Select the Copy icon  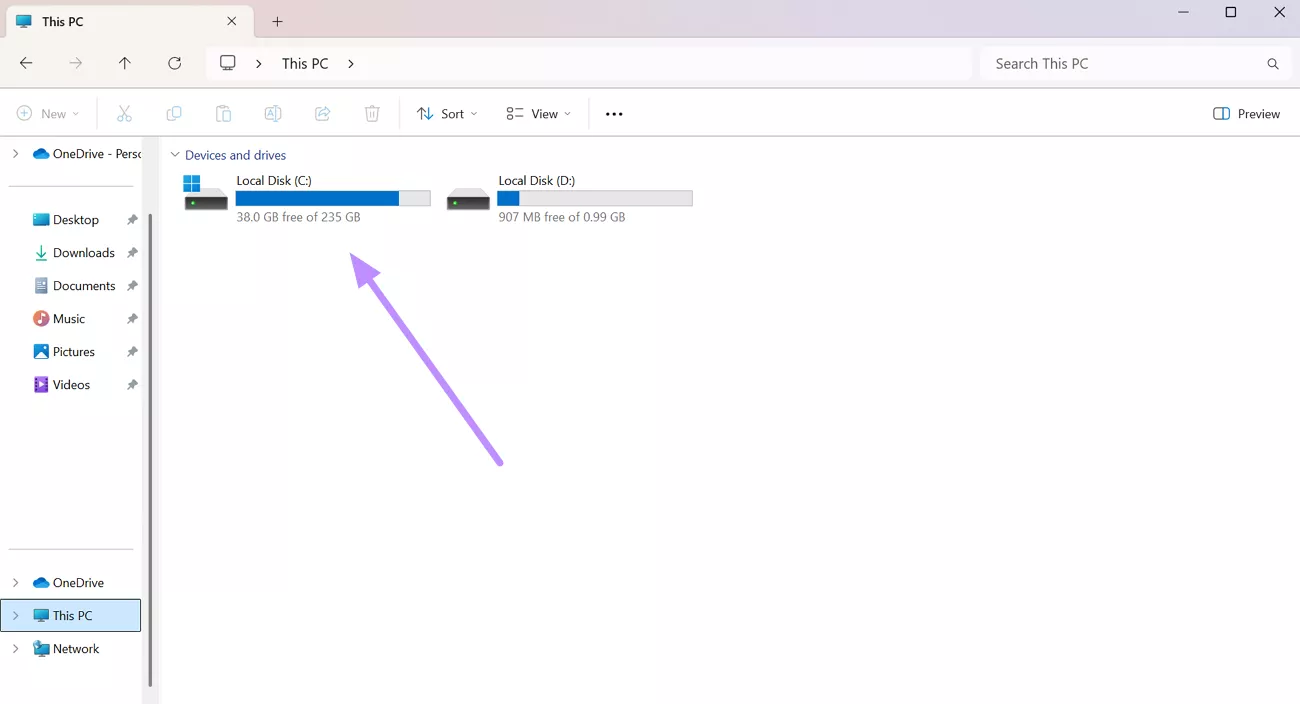tap(174, 113)
